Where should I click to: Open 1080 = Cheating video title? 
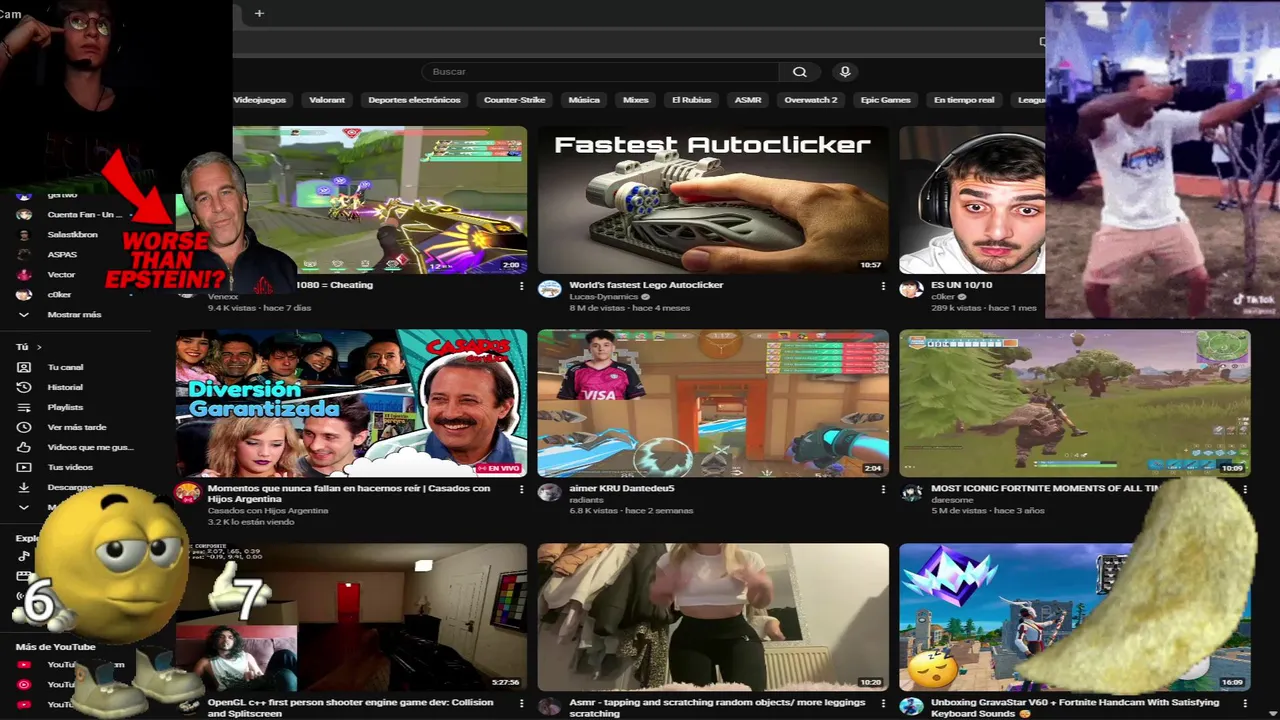[334, 285]
